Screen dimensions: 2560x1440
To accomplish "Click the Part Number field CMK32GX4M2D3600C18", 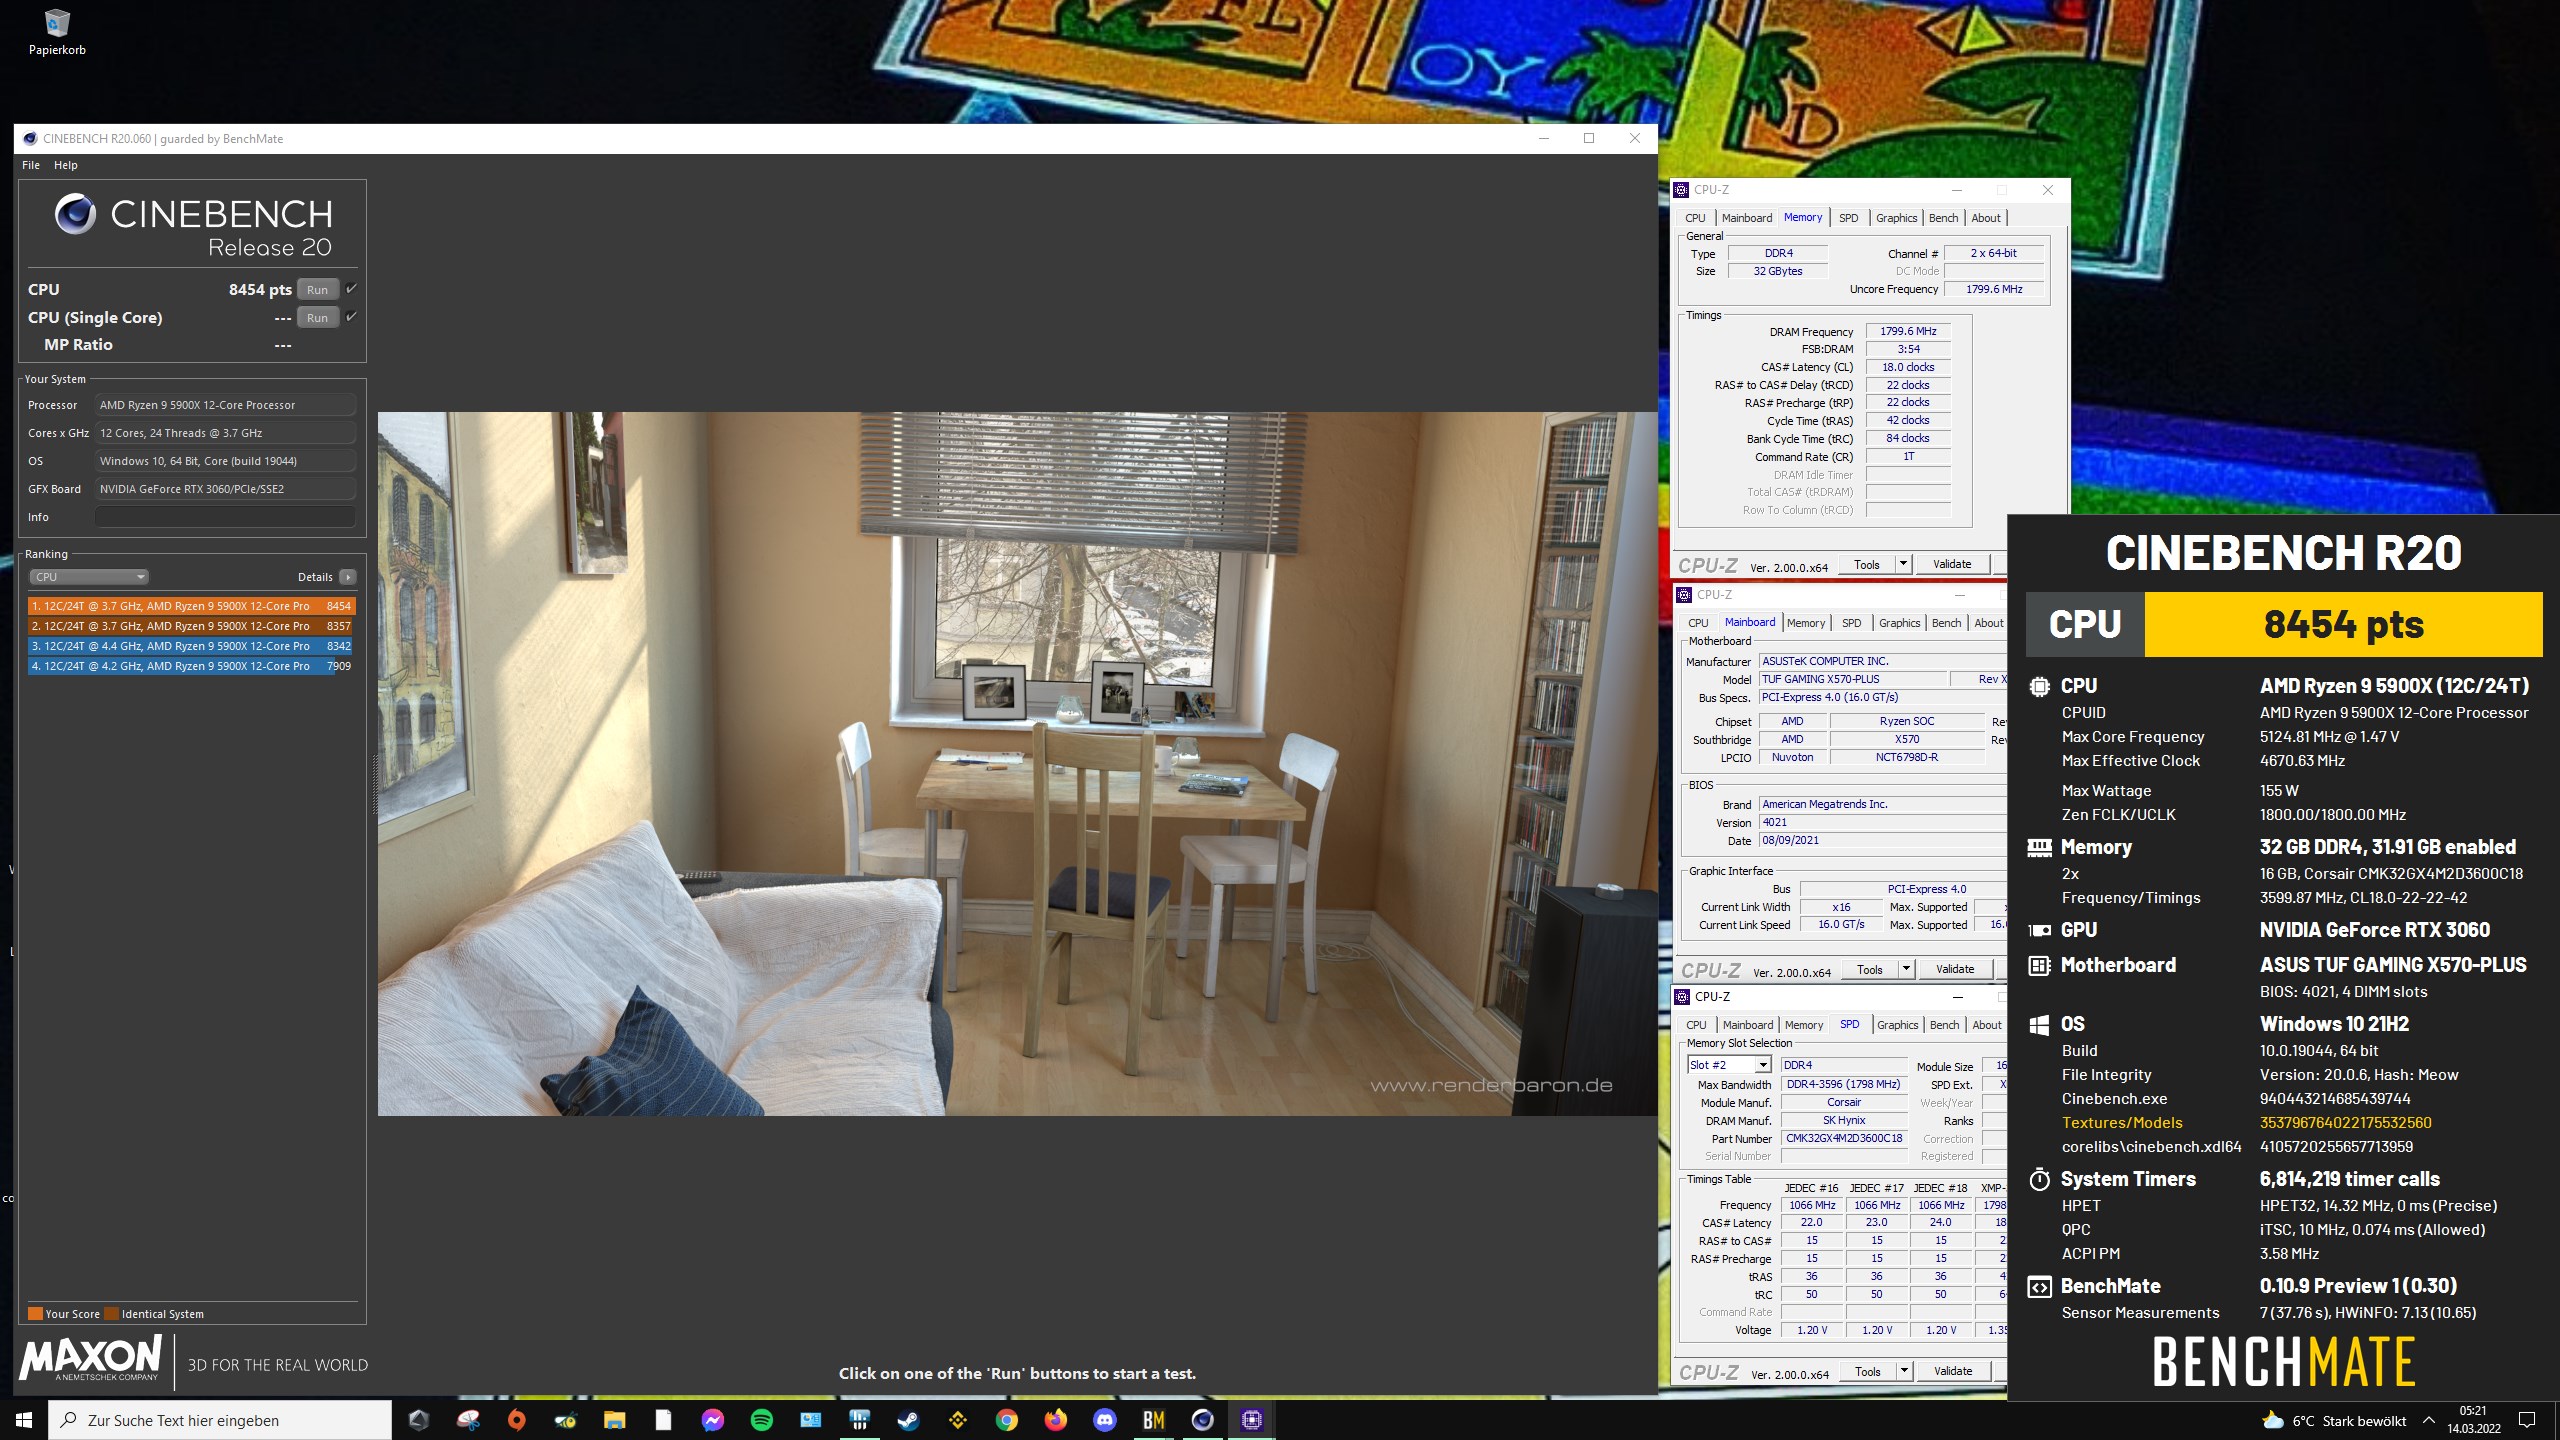I will coord(1844,1138).
